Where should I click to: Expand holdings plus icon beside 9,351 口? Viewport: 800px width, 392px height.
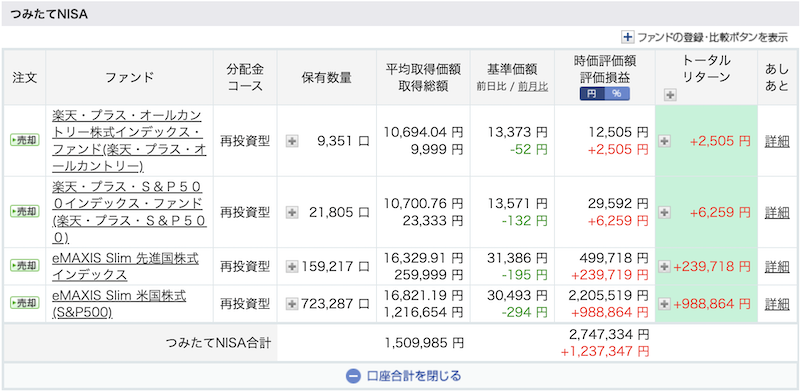point(292,141)
